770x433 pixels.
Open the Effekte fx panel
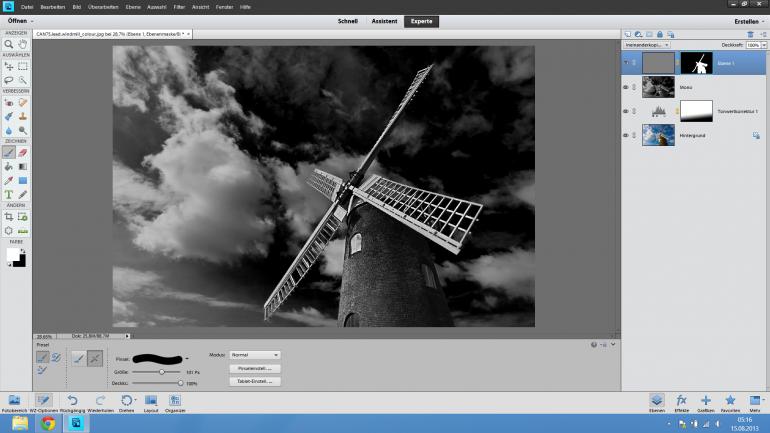[681, 403]
